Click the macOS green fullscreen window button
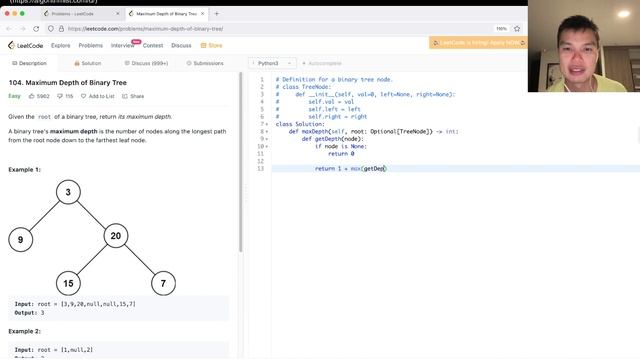Screen dimensions: 640x360 tap(22, 13)
